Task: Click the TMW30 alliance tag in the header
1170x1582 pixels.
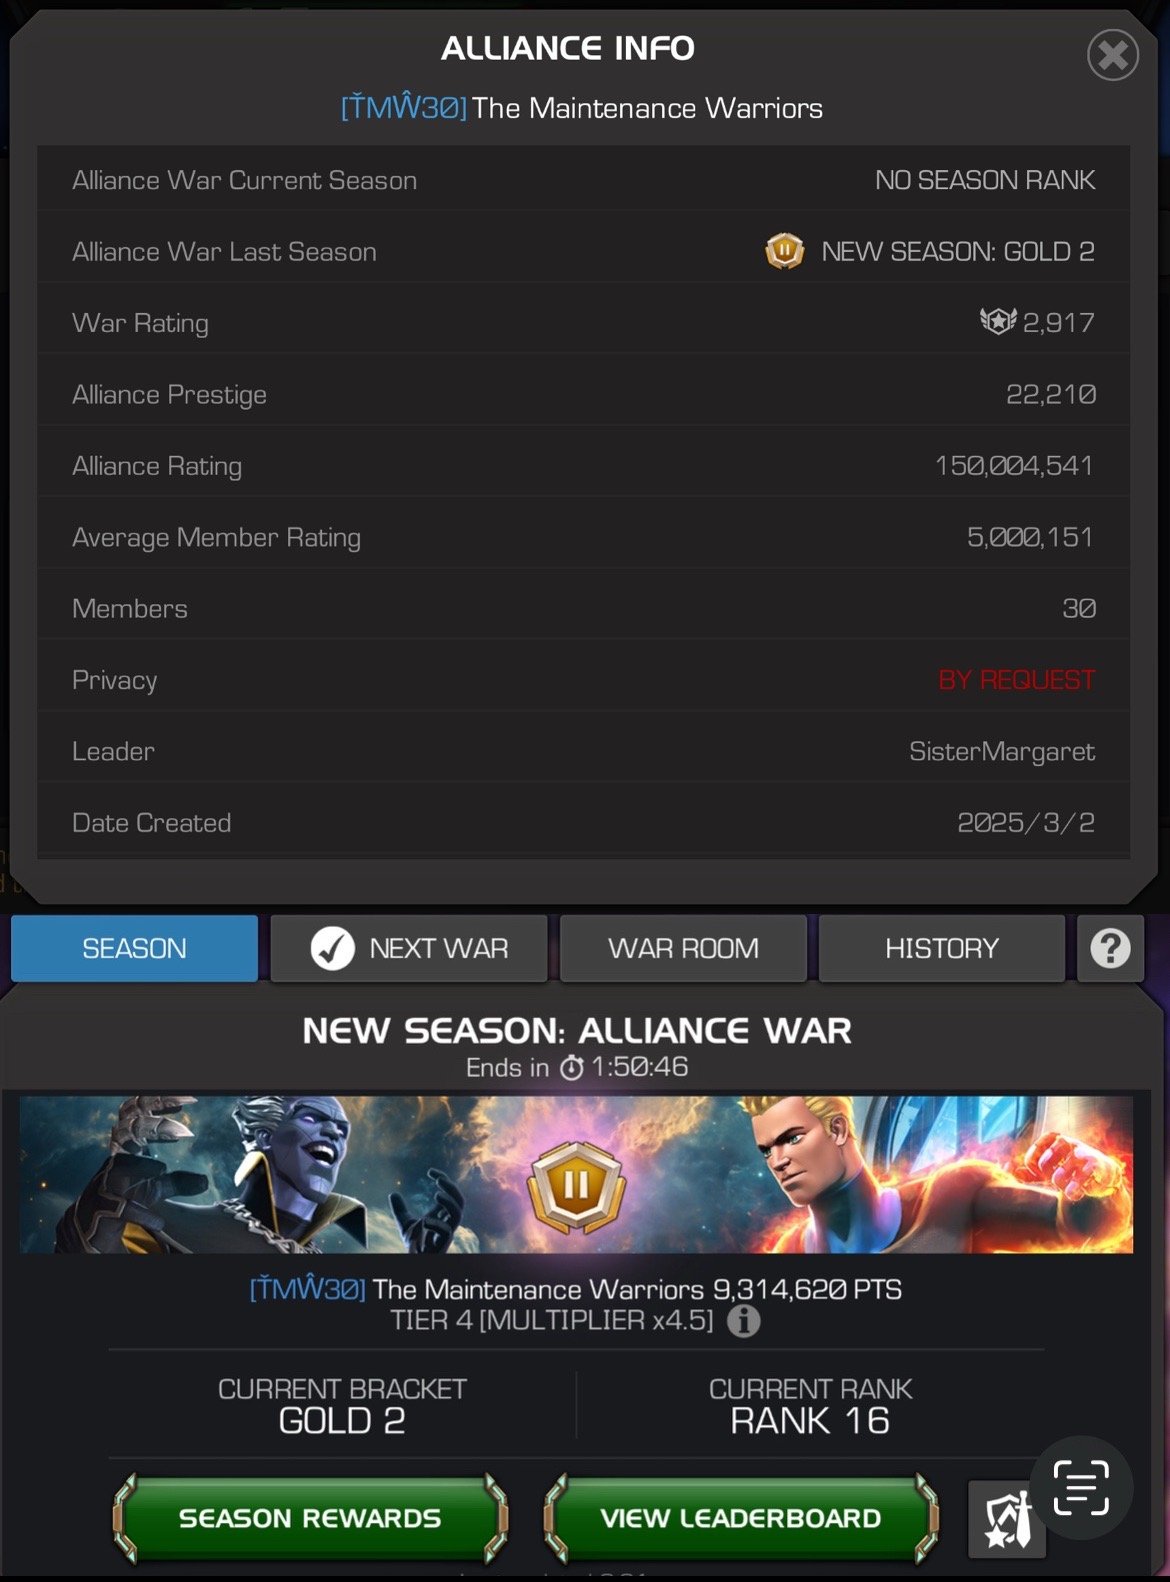Action: pos(404,107)
